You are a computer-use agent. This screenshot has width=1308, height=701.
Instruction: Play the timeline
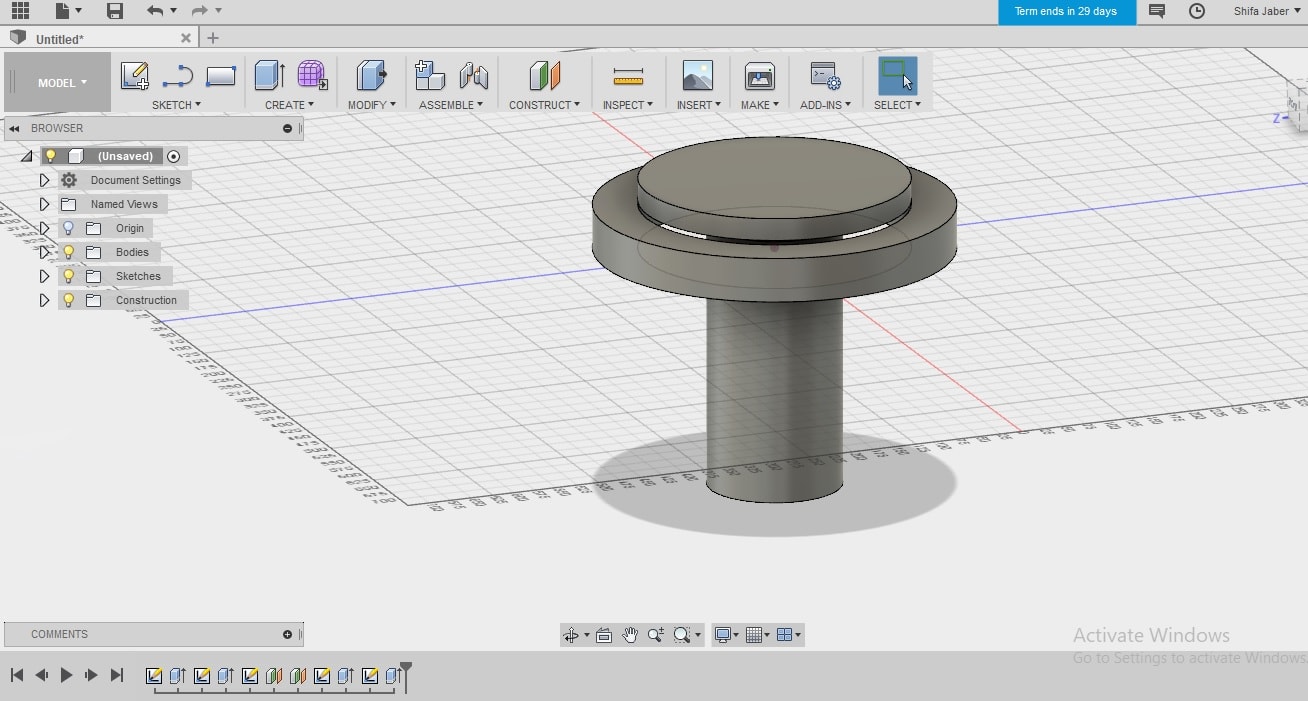pos(66,675)
